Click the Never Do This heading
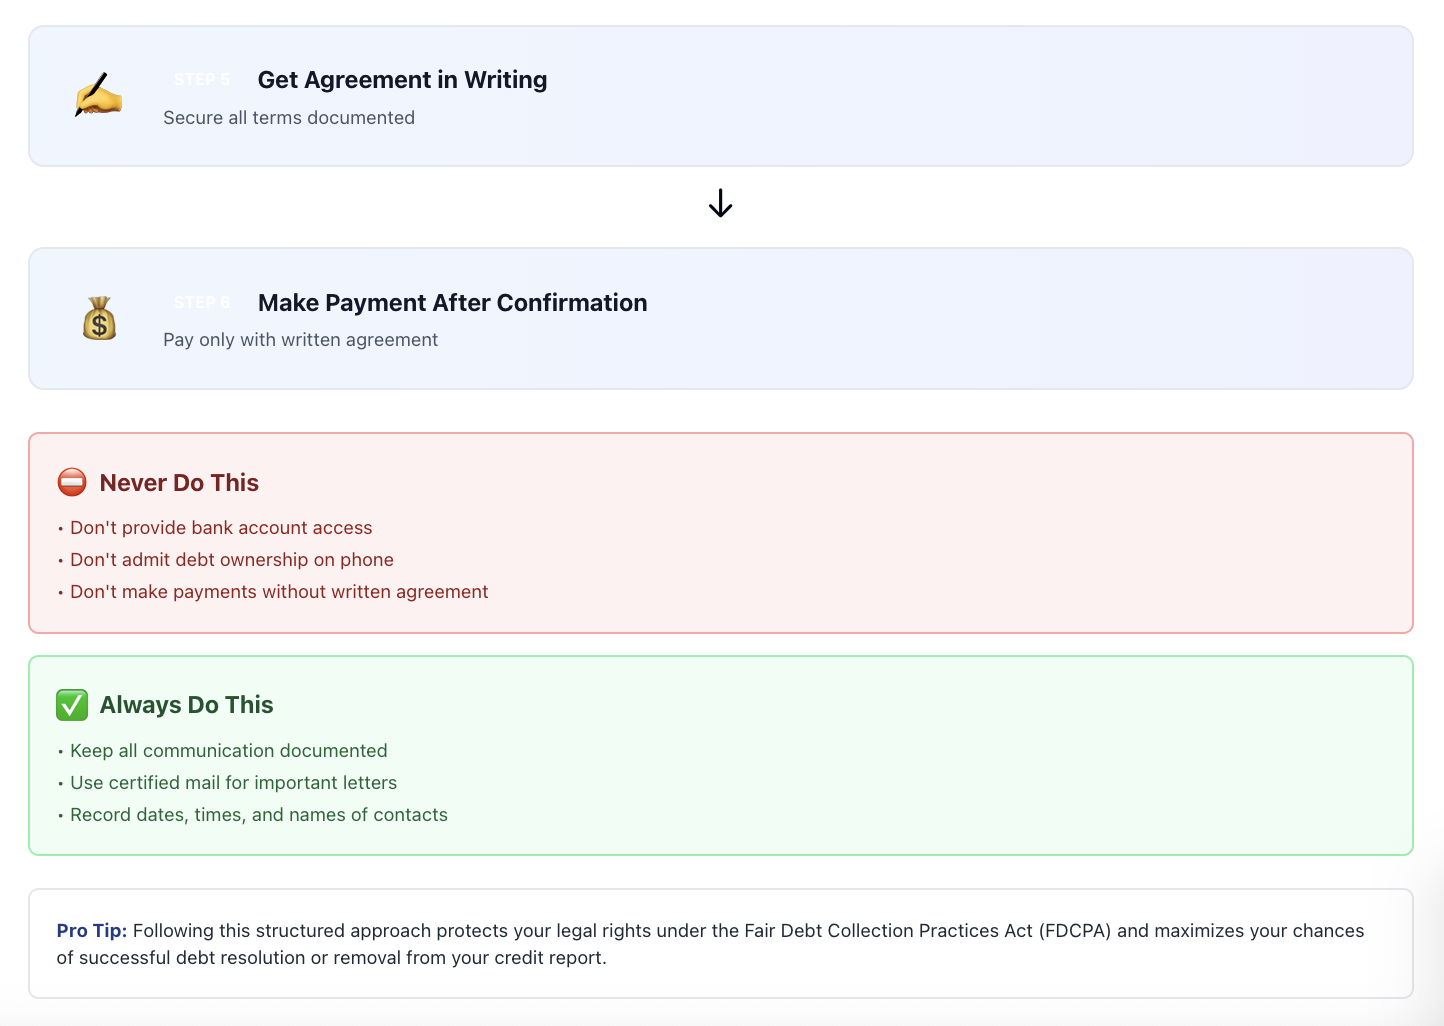1444x1026 pixels. (x=179, y=483)
